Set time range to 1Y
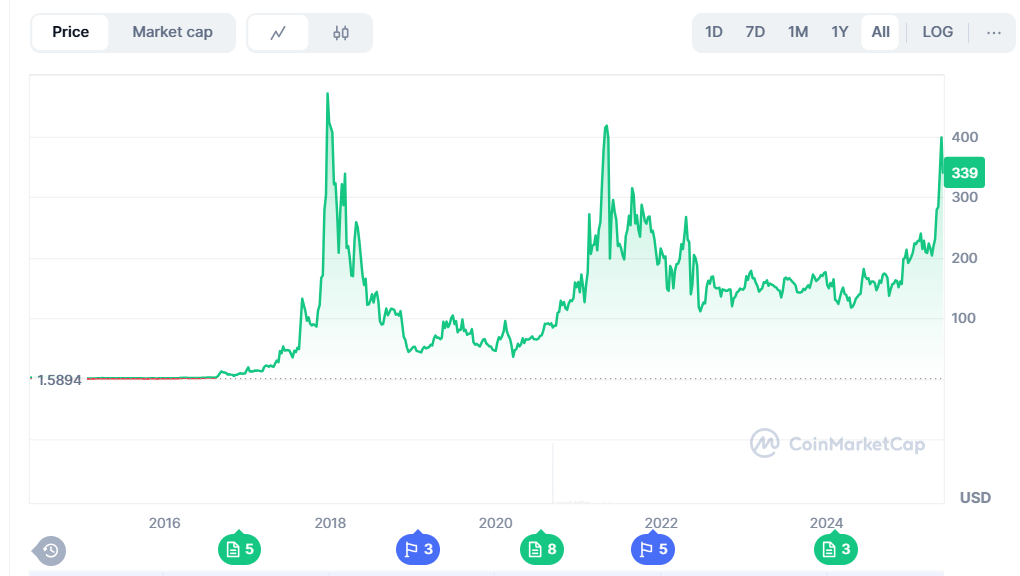Screen dimensions: 1020x576 [840, 32]
